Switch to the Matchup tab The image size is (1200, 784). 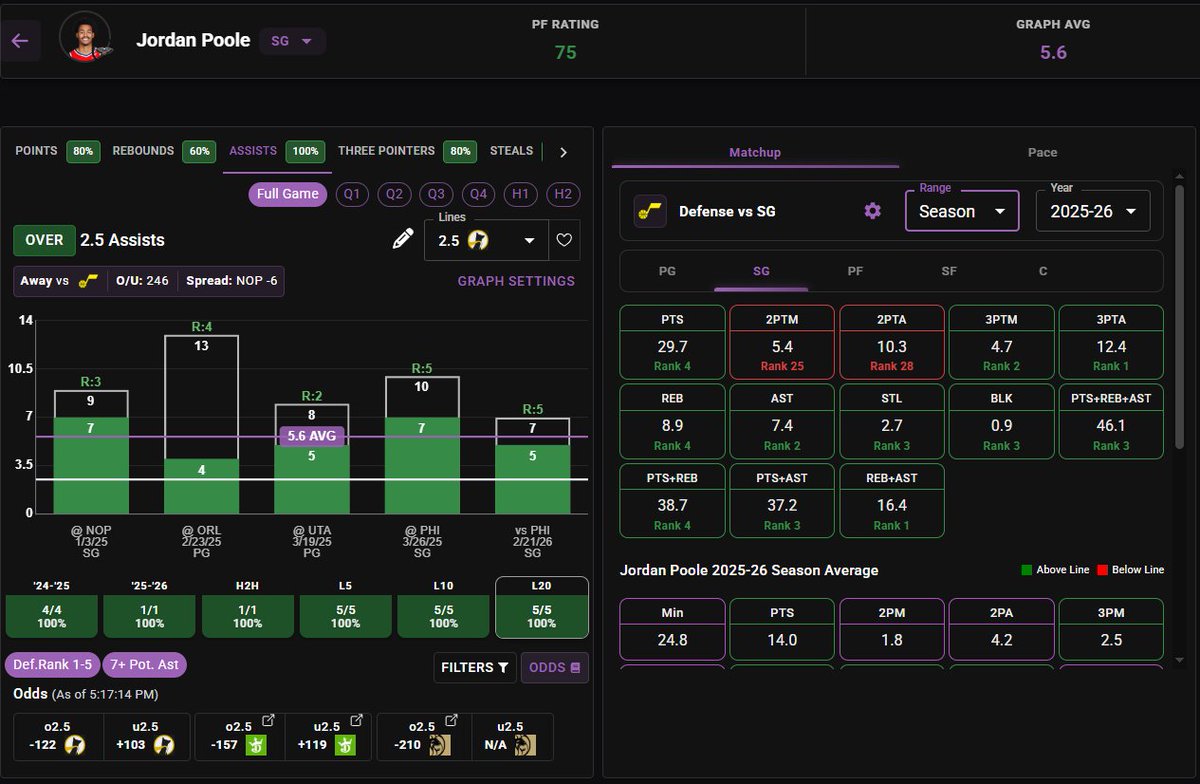tap(755, 152)
